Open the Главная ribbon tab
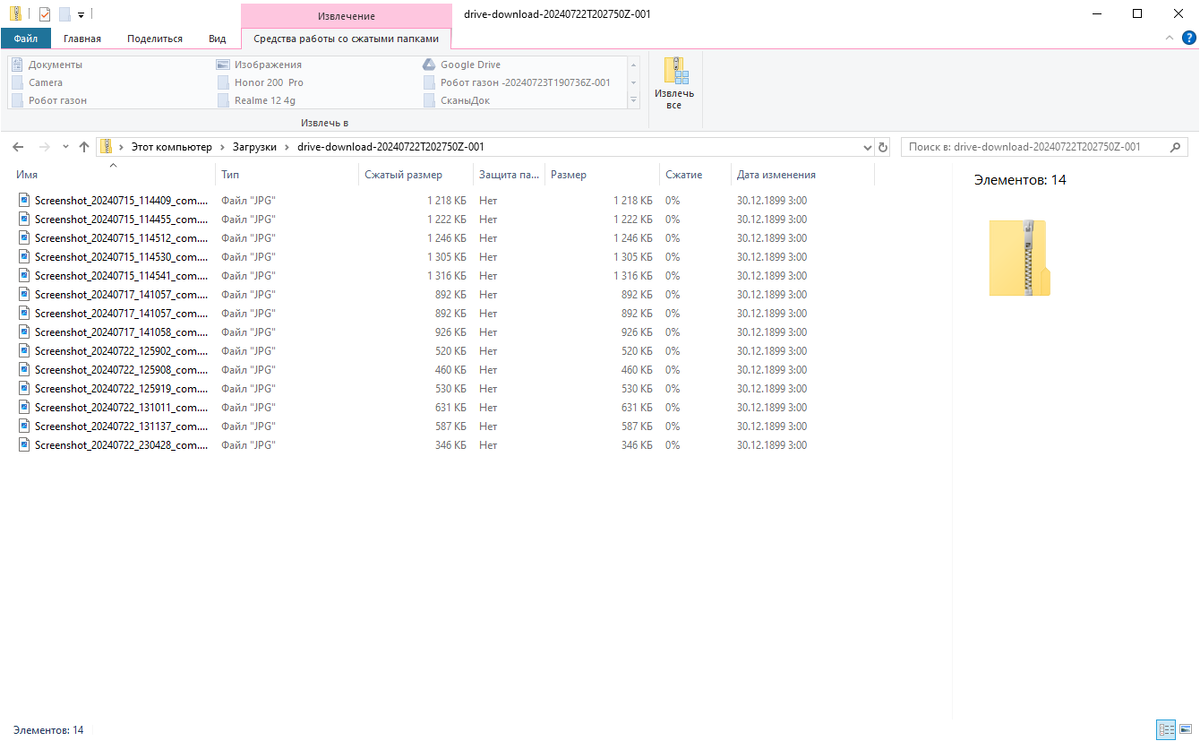This screenshot has height=741, width=1200. [82, 38]
